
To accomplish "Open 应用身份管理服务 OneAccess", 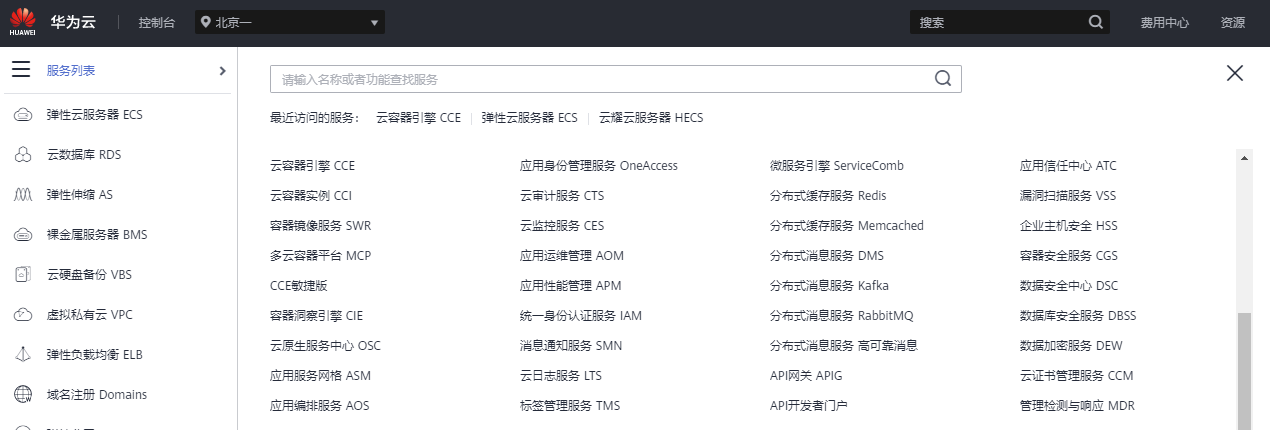I will pos(599,165).
